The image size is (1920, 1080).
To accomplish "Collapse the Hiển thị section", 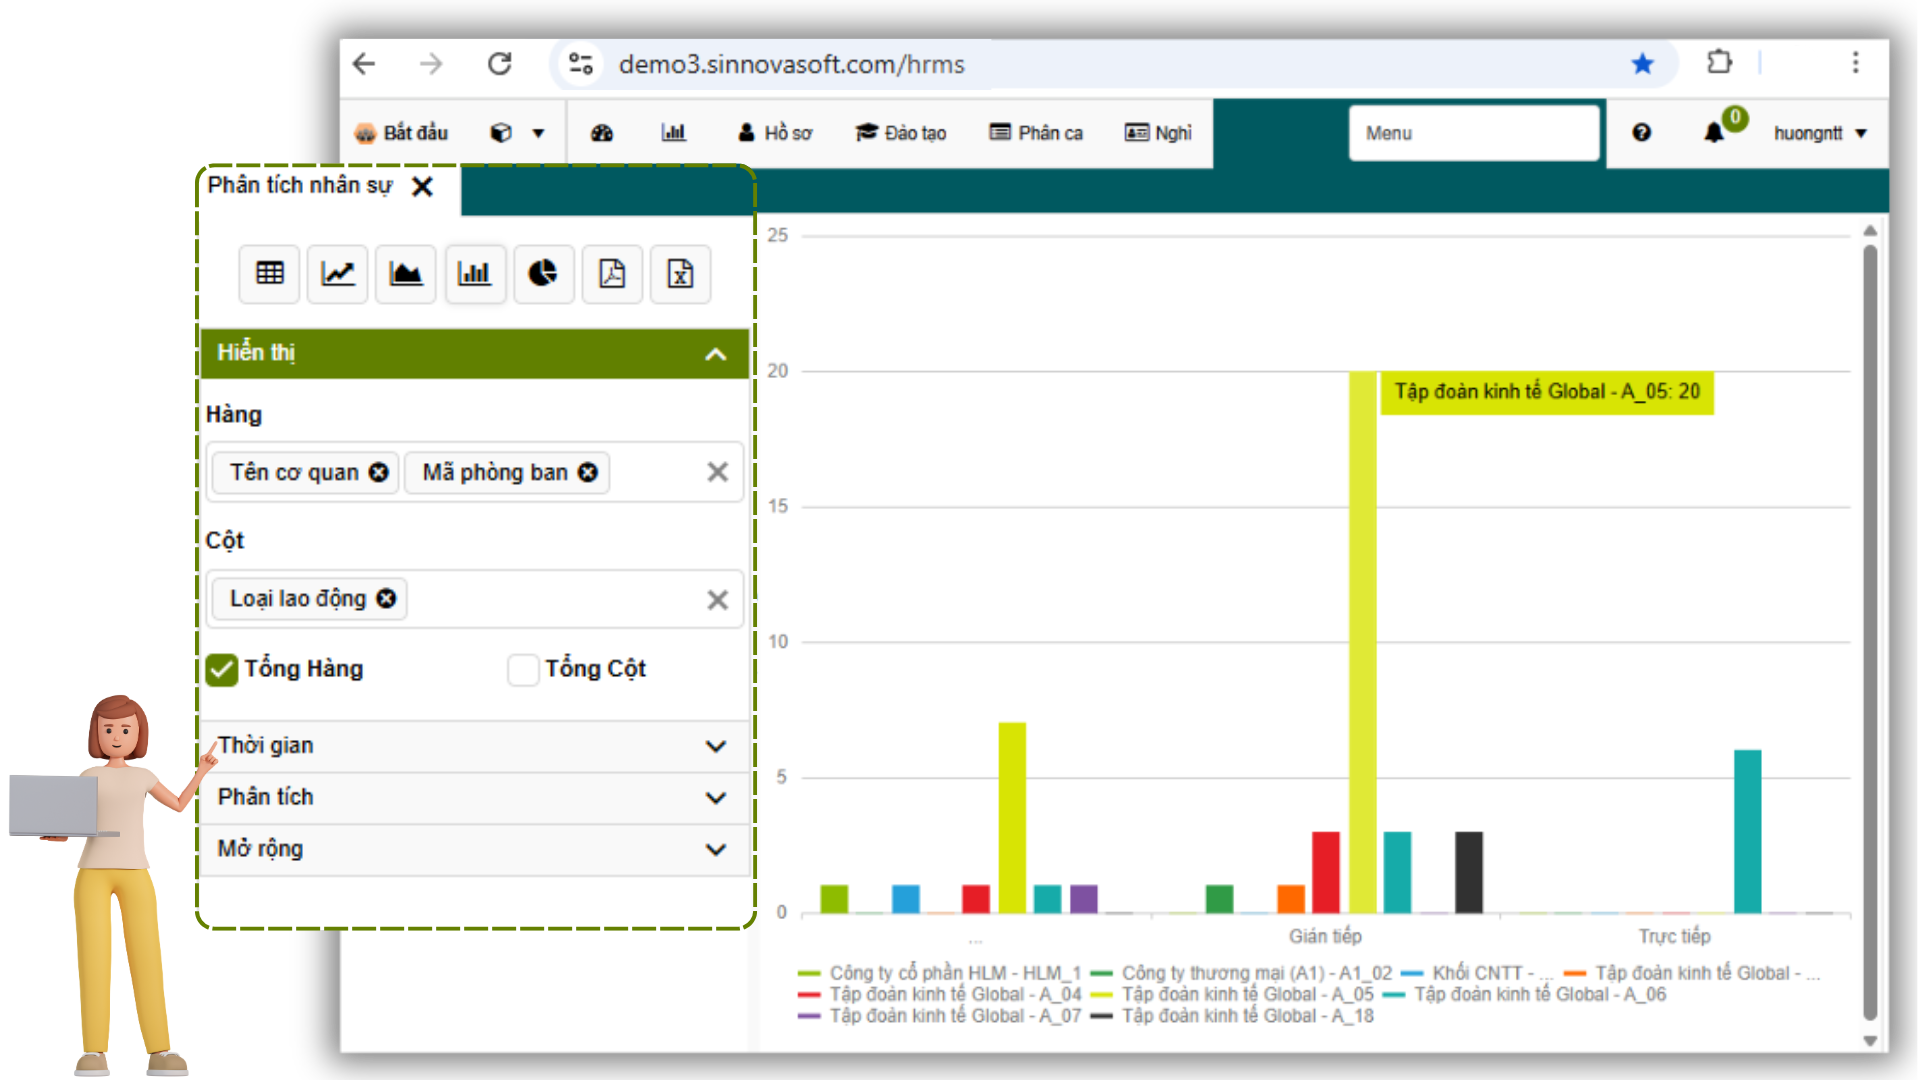I will (474, 353).
